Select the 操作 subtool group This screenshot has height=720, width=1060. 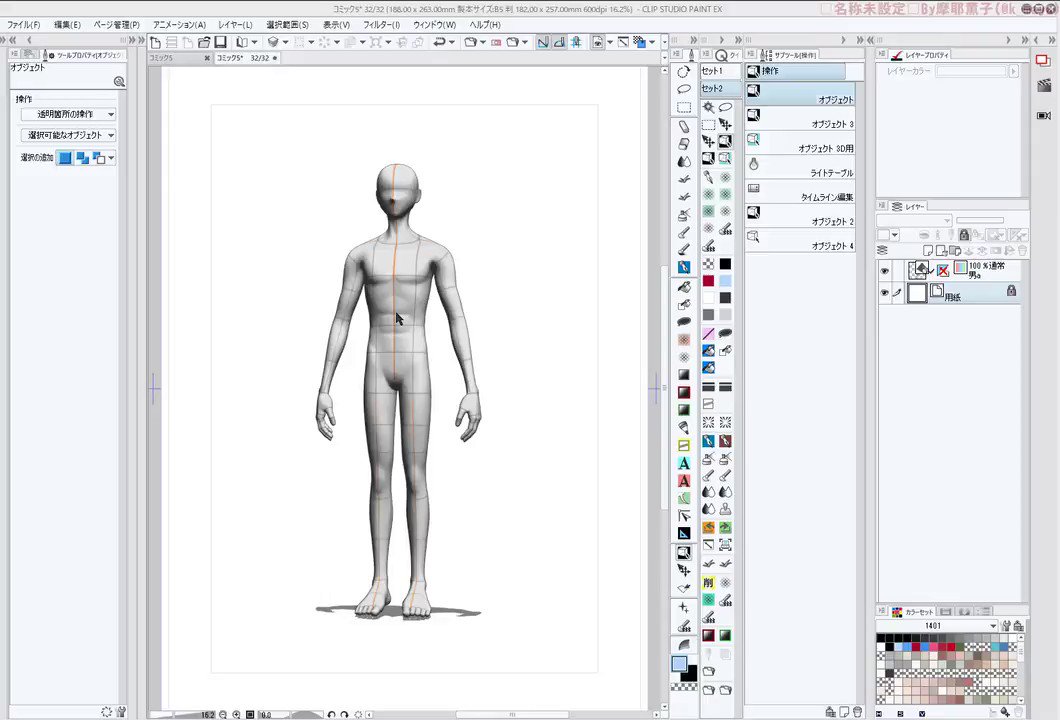[796, 71]
